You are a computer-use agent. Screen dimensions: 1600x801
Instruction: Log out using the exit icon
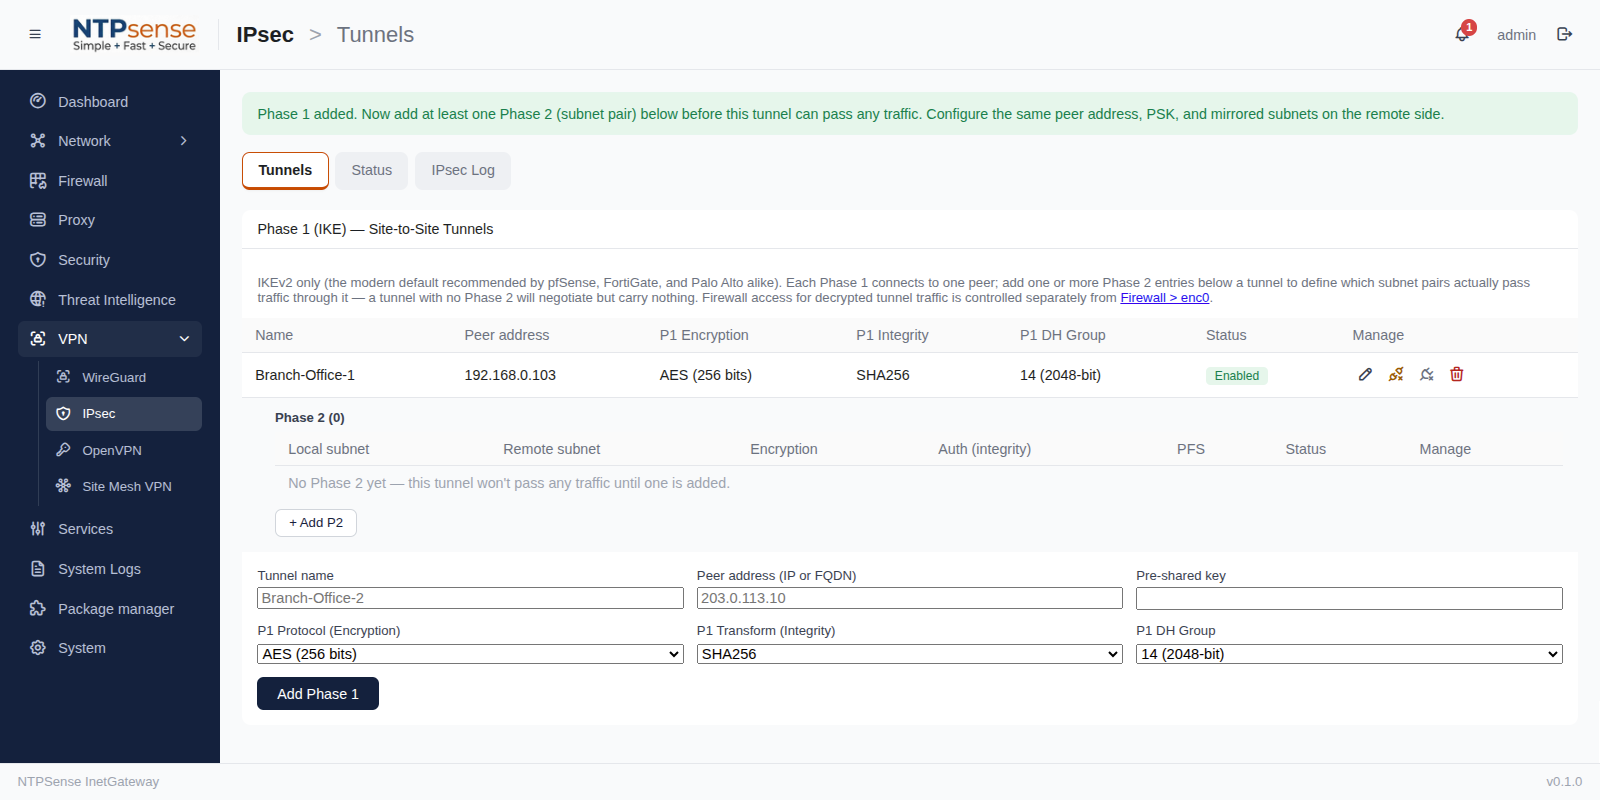click(x=1565, y=34)
